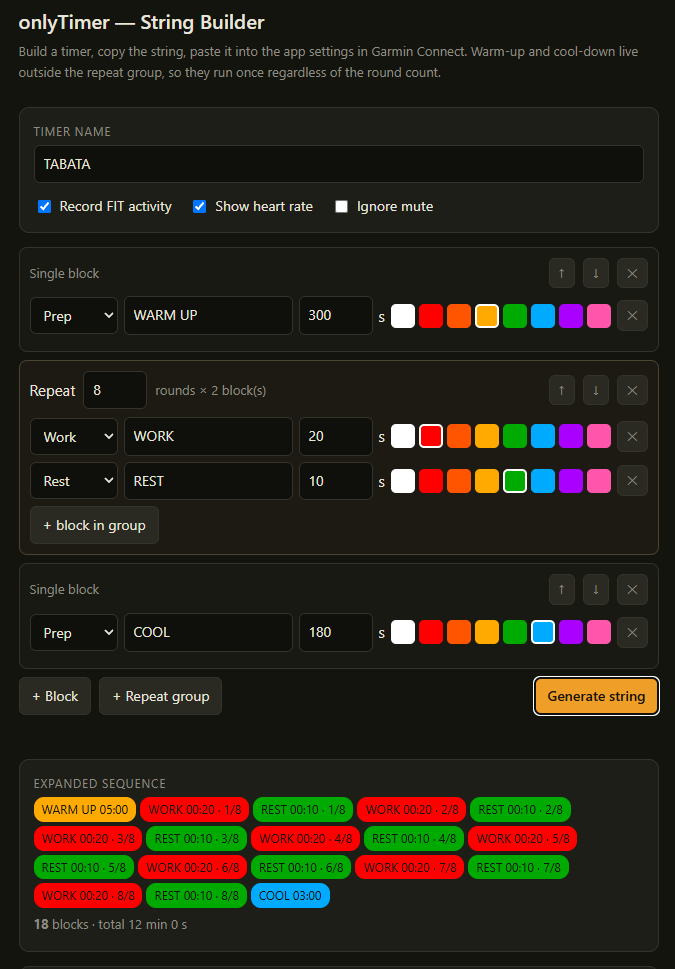The image size is (675, 969).
Task: Delete the COOL single block container
Action: 632,590
